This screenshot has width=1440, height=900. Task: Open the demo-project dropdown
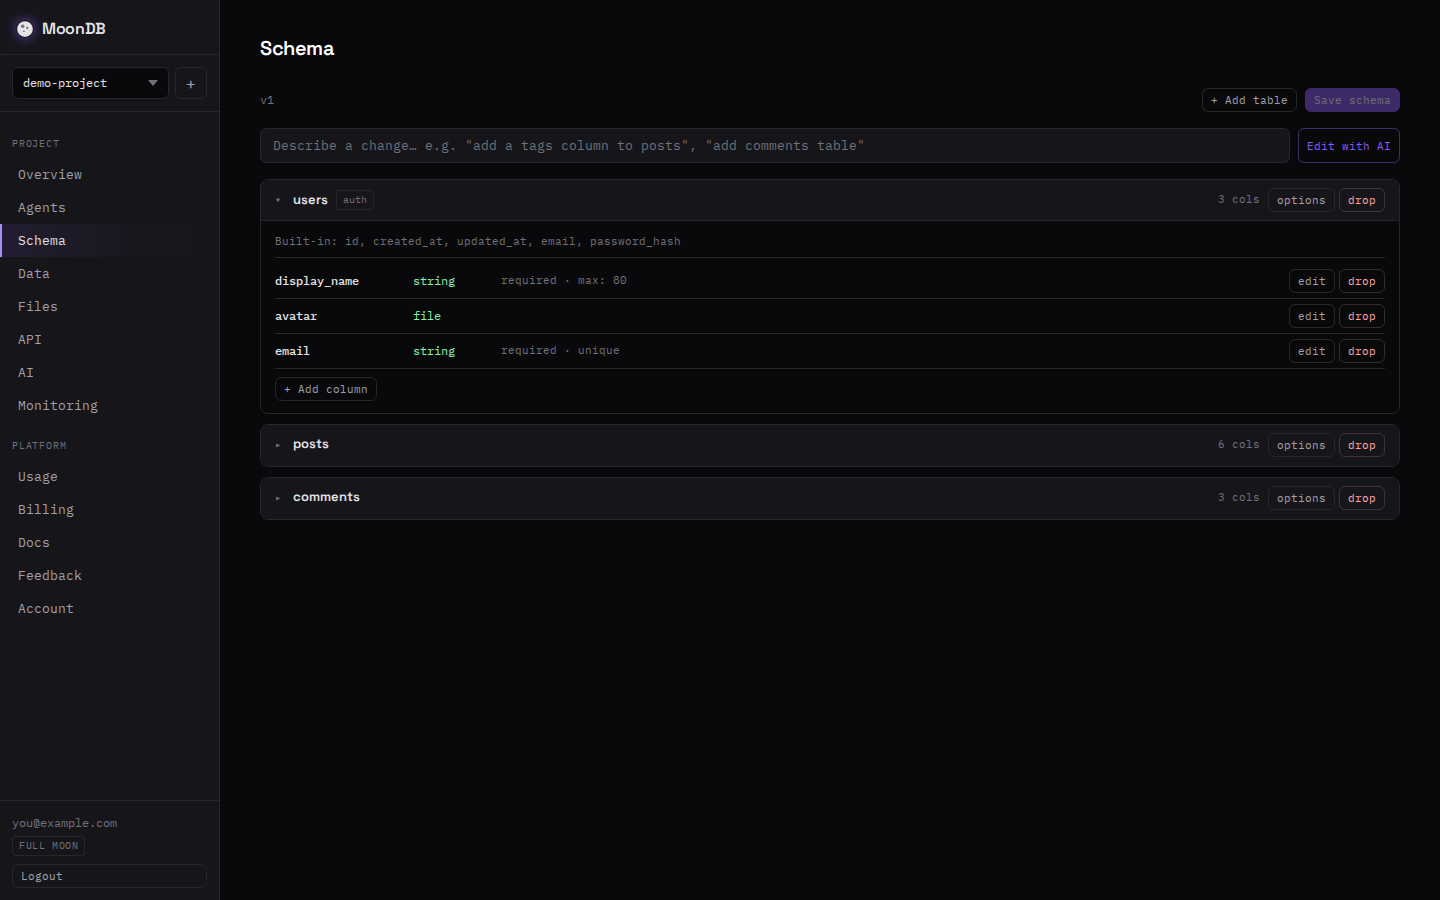coord(90,83)
